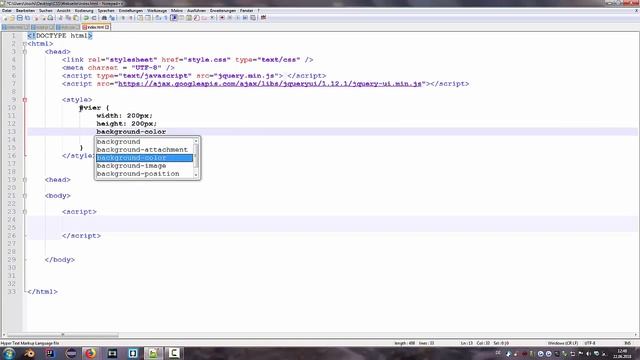Open the Fenster menu
The width and height of the screenshot is (640, 360).
click(x=246, y=11)
